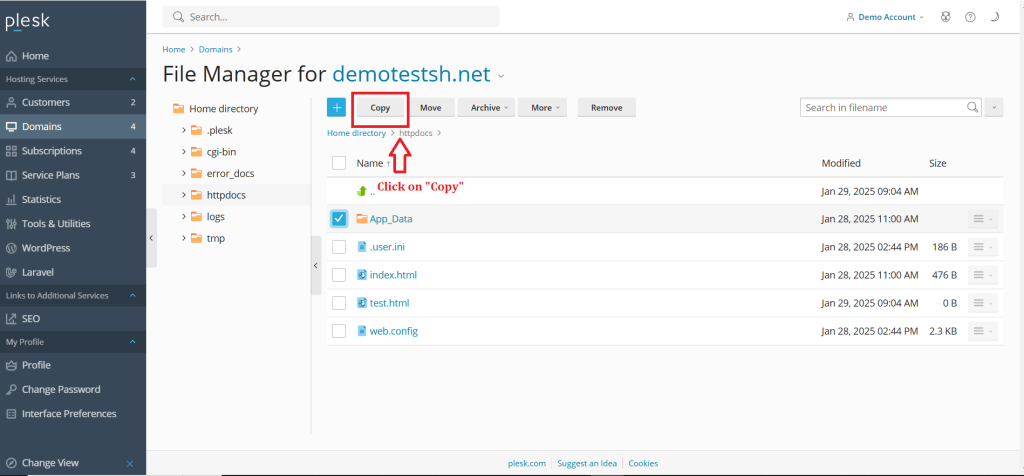Click the web.config file icon
Viewport: 1024px width, 476px height.
tap(362, 331)
